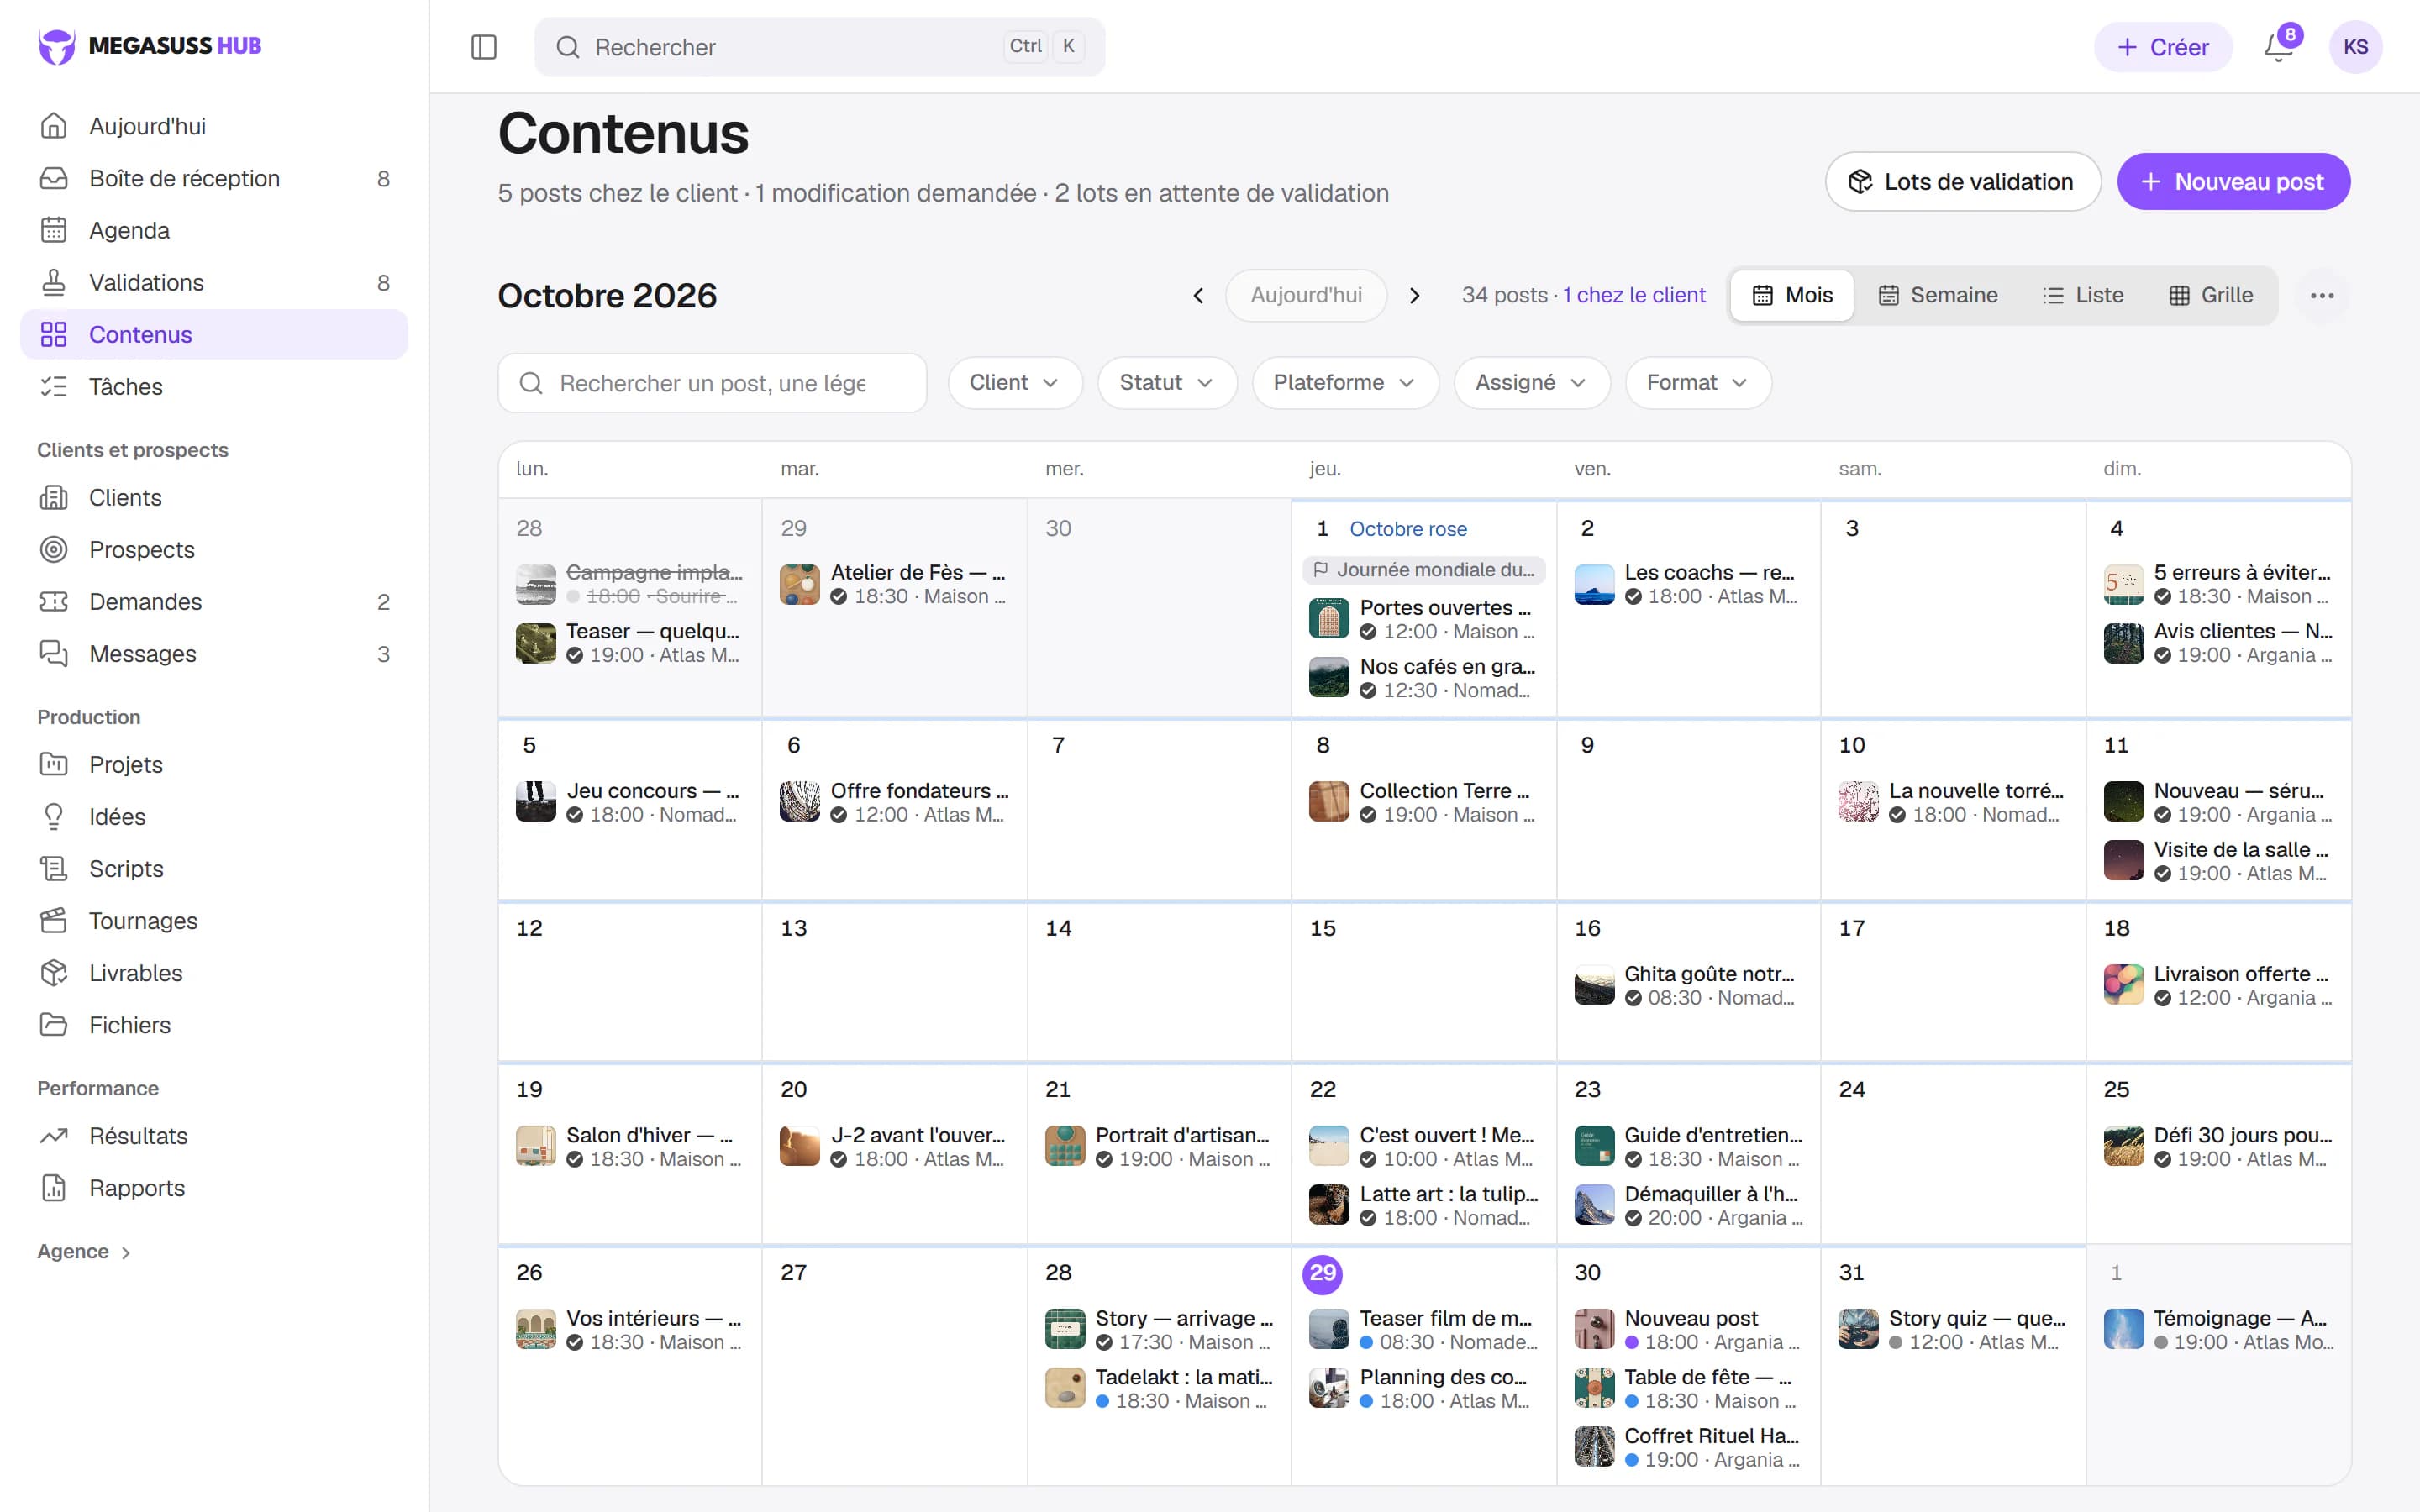Go to previous month arrow
2420x1512 pixels.
coord(1198,295)
